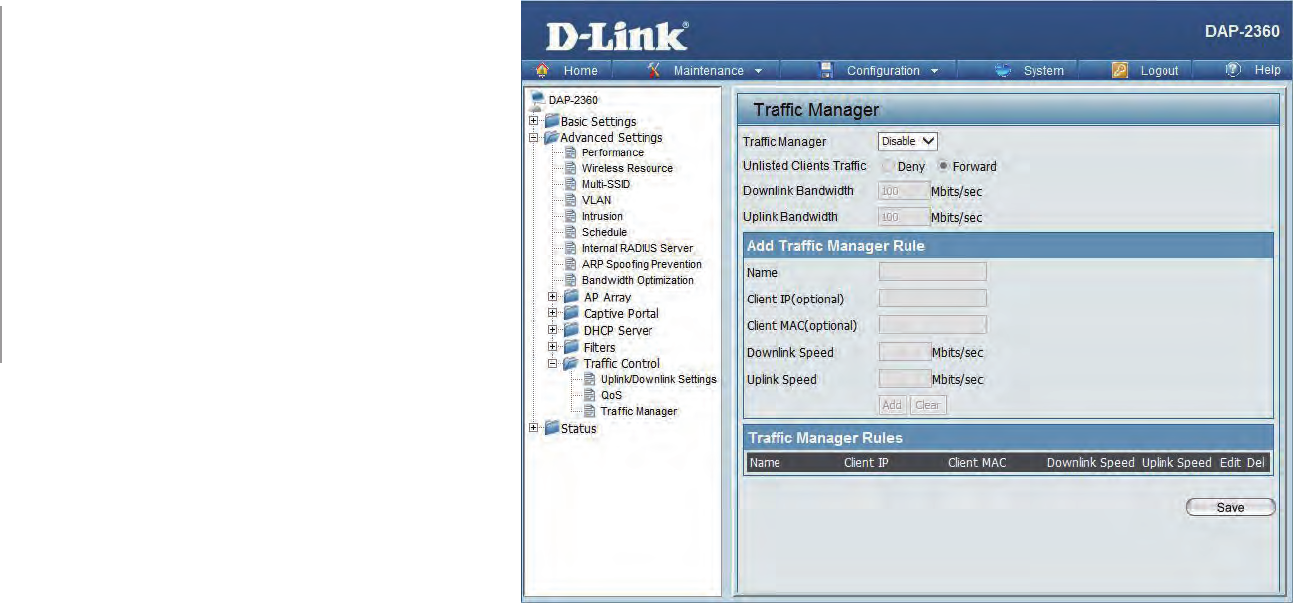The width and height of the screenshot is (1293, 603).
Task: Click the Configuration floppy disk icon
Action: 826,70
